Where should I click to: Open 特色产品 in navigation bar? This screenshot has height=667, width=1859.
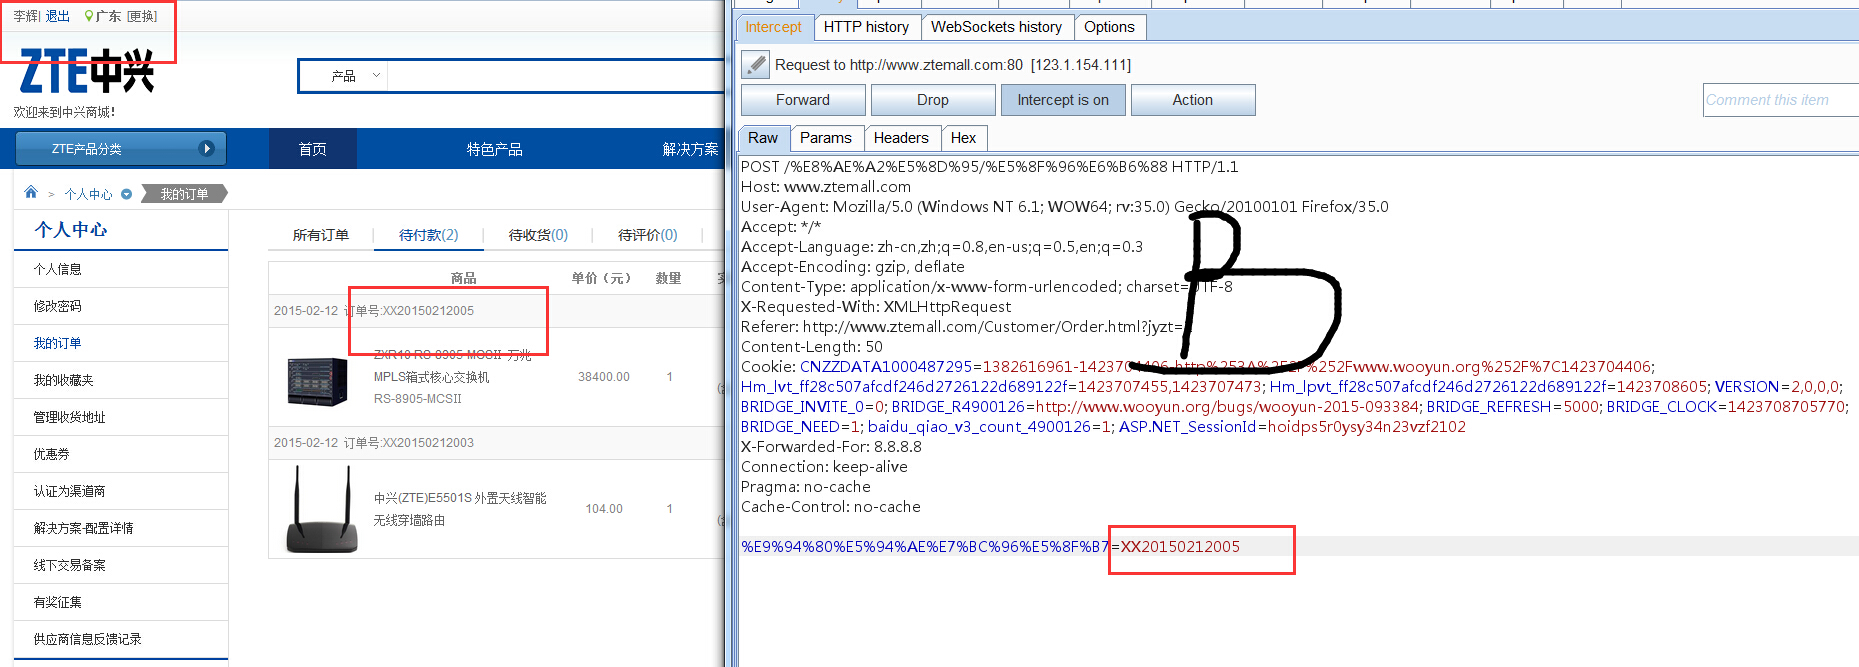click(494, 149)
